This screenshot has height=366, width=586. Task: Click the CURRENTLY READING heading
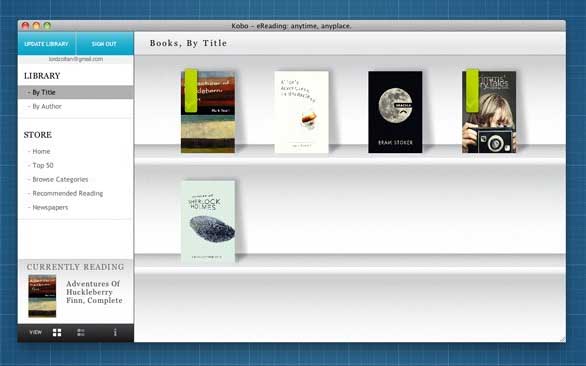point(75,267)
